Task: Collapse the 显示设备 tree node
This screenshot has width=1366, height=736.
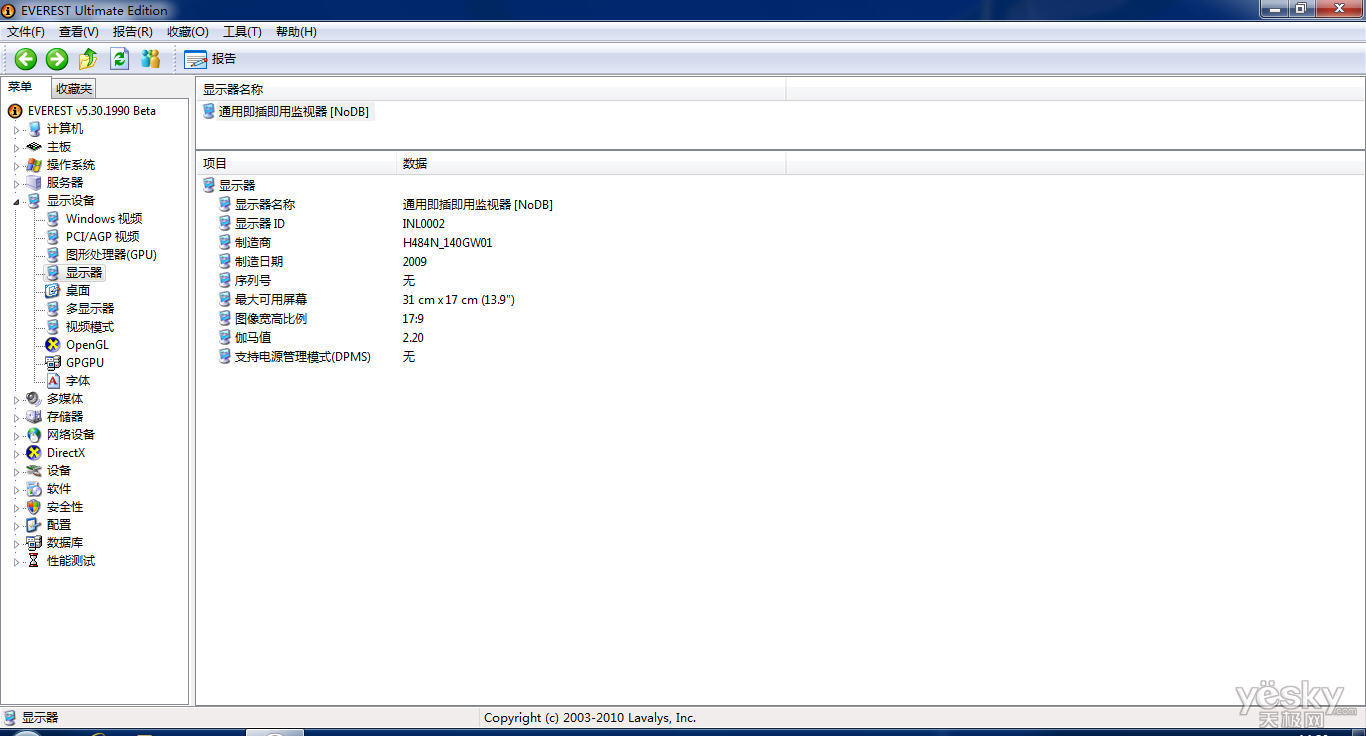Action: (x=16, y=201)
